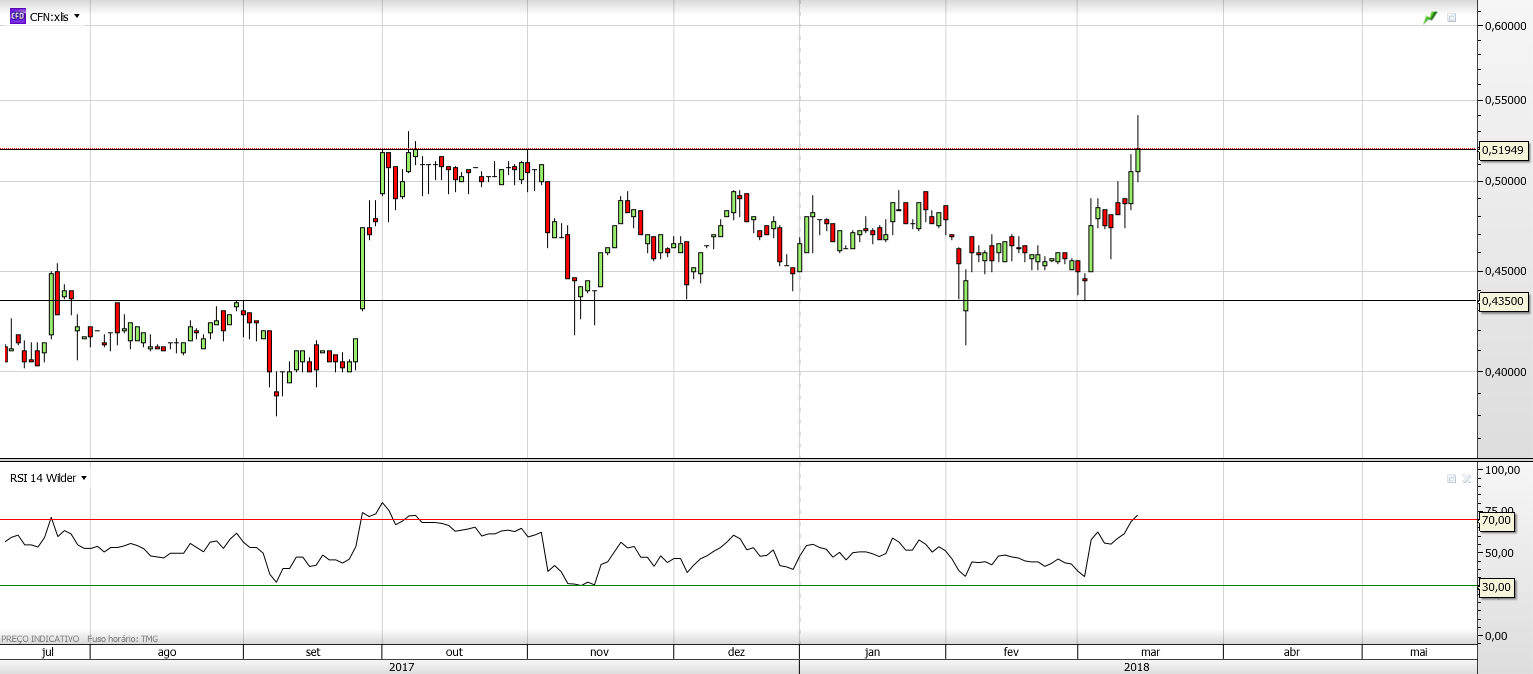This screenshot has width=1533, height=674.
Task: Click the 0,60000 price axis value
Action: pyautogui.click(x=1505, y=26)
